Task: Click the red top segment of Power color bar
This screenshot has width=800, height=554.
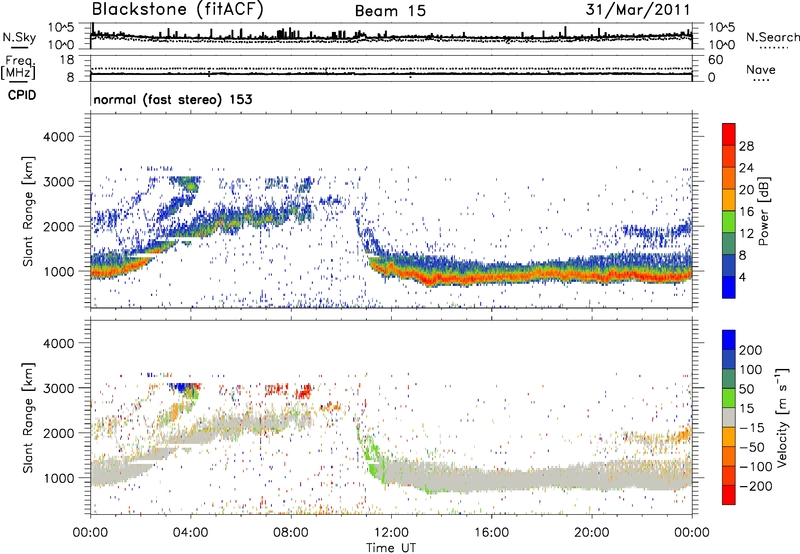Action: click(729, 134)
